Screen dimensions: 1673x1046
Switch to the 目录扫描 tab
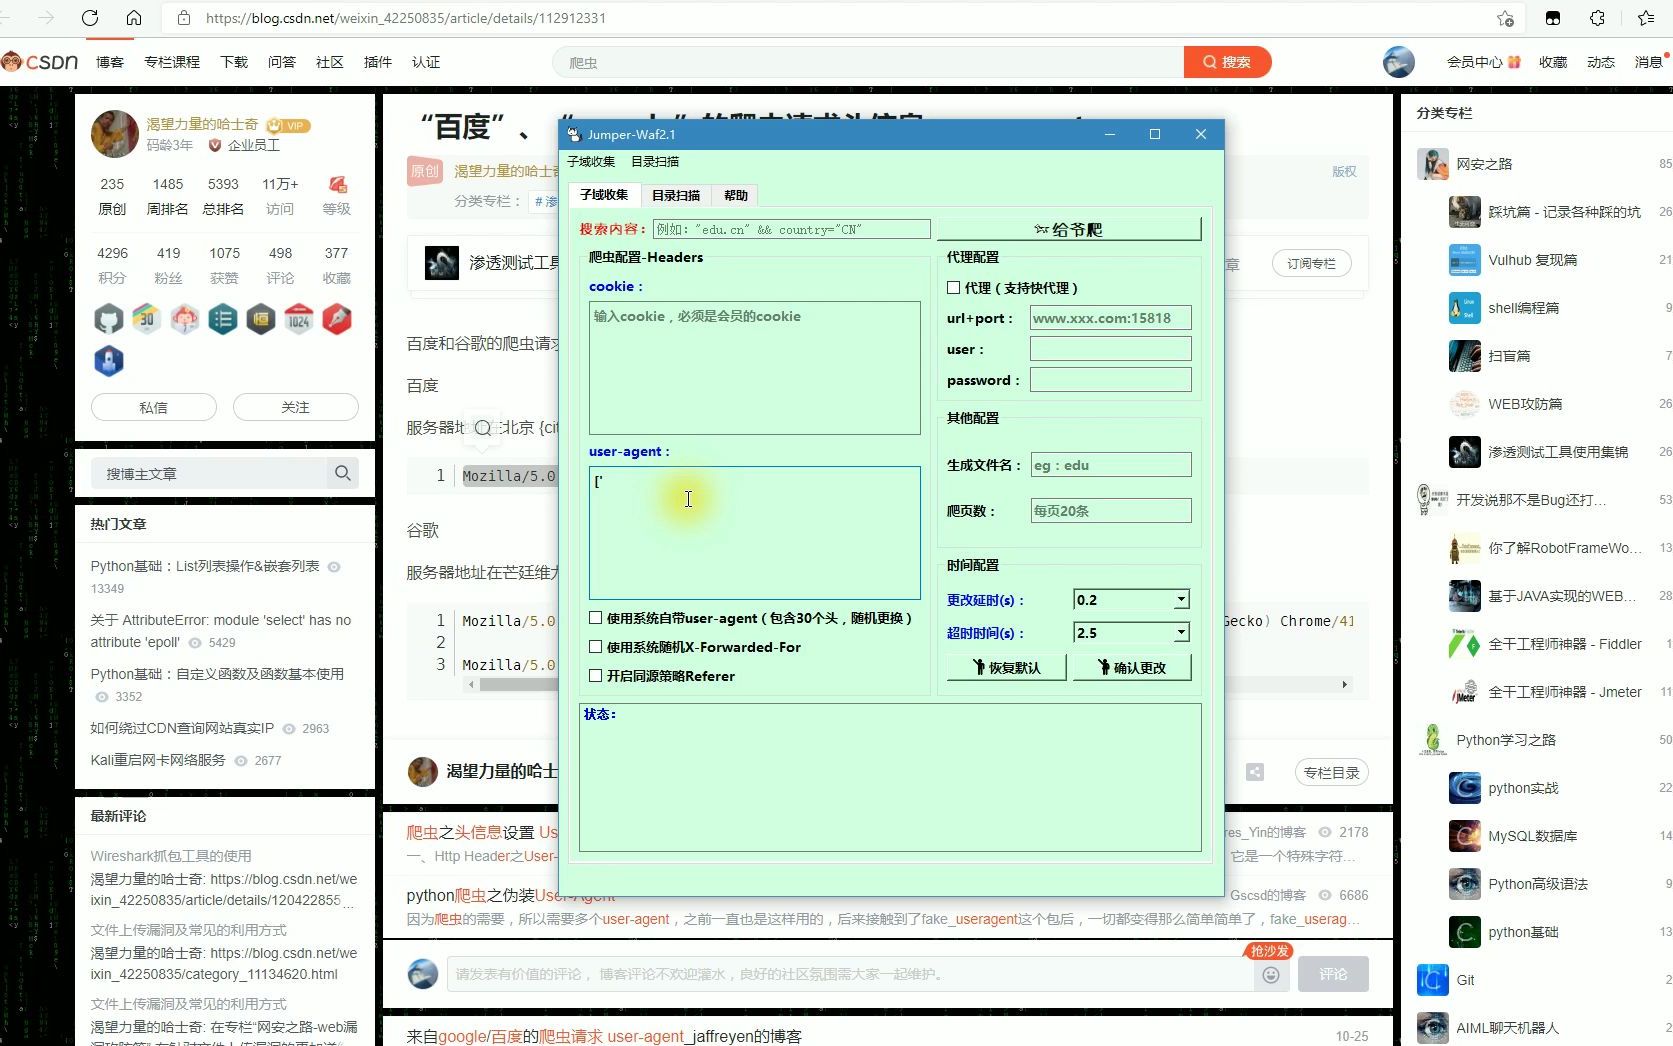click(676, 195)
